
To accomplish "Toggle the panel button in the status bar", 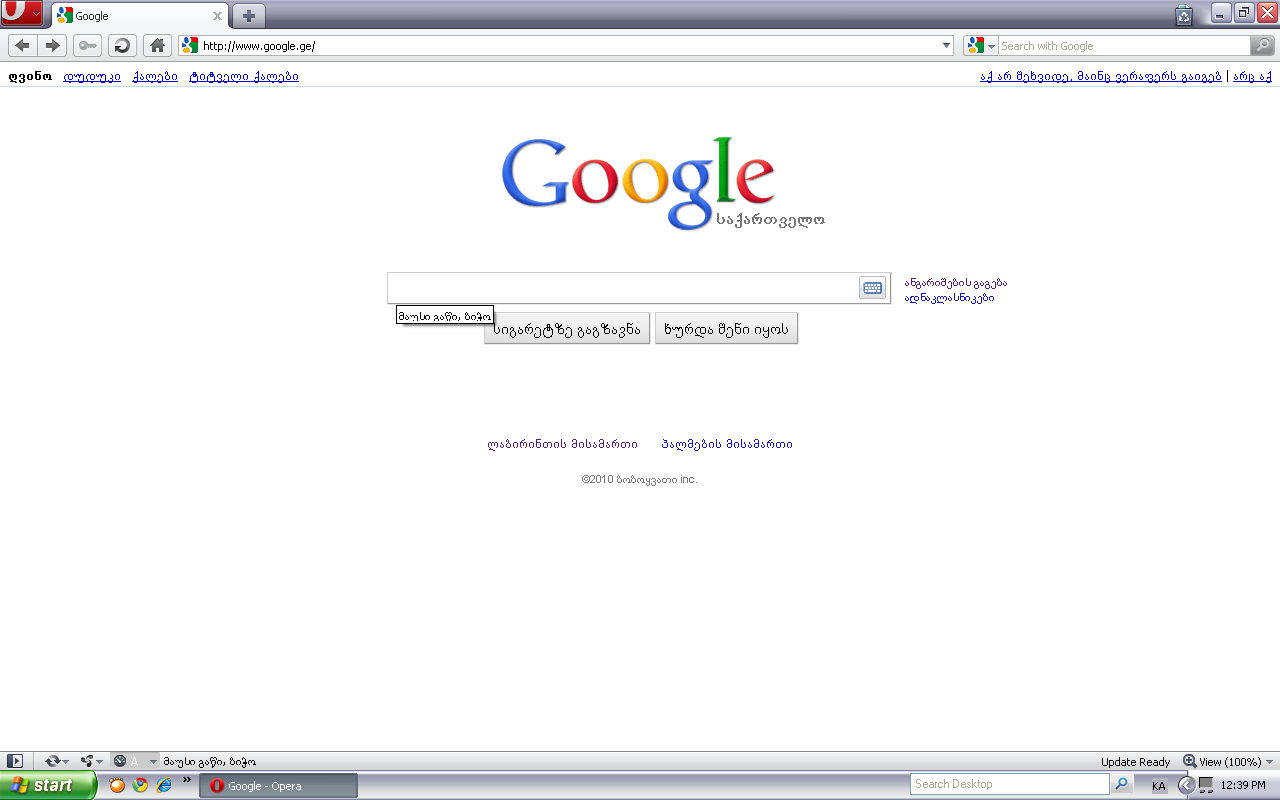I will coord(15,761).
